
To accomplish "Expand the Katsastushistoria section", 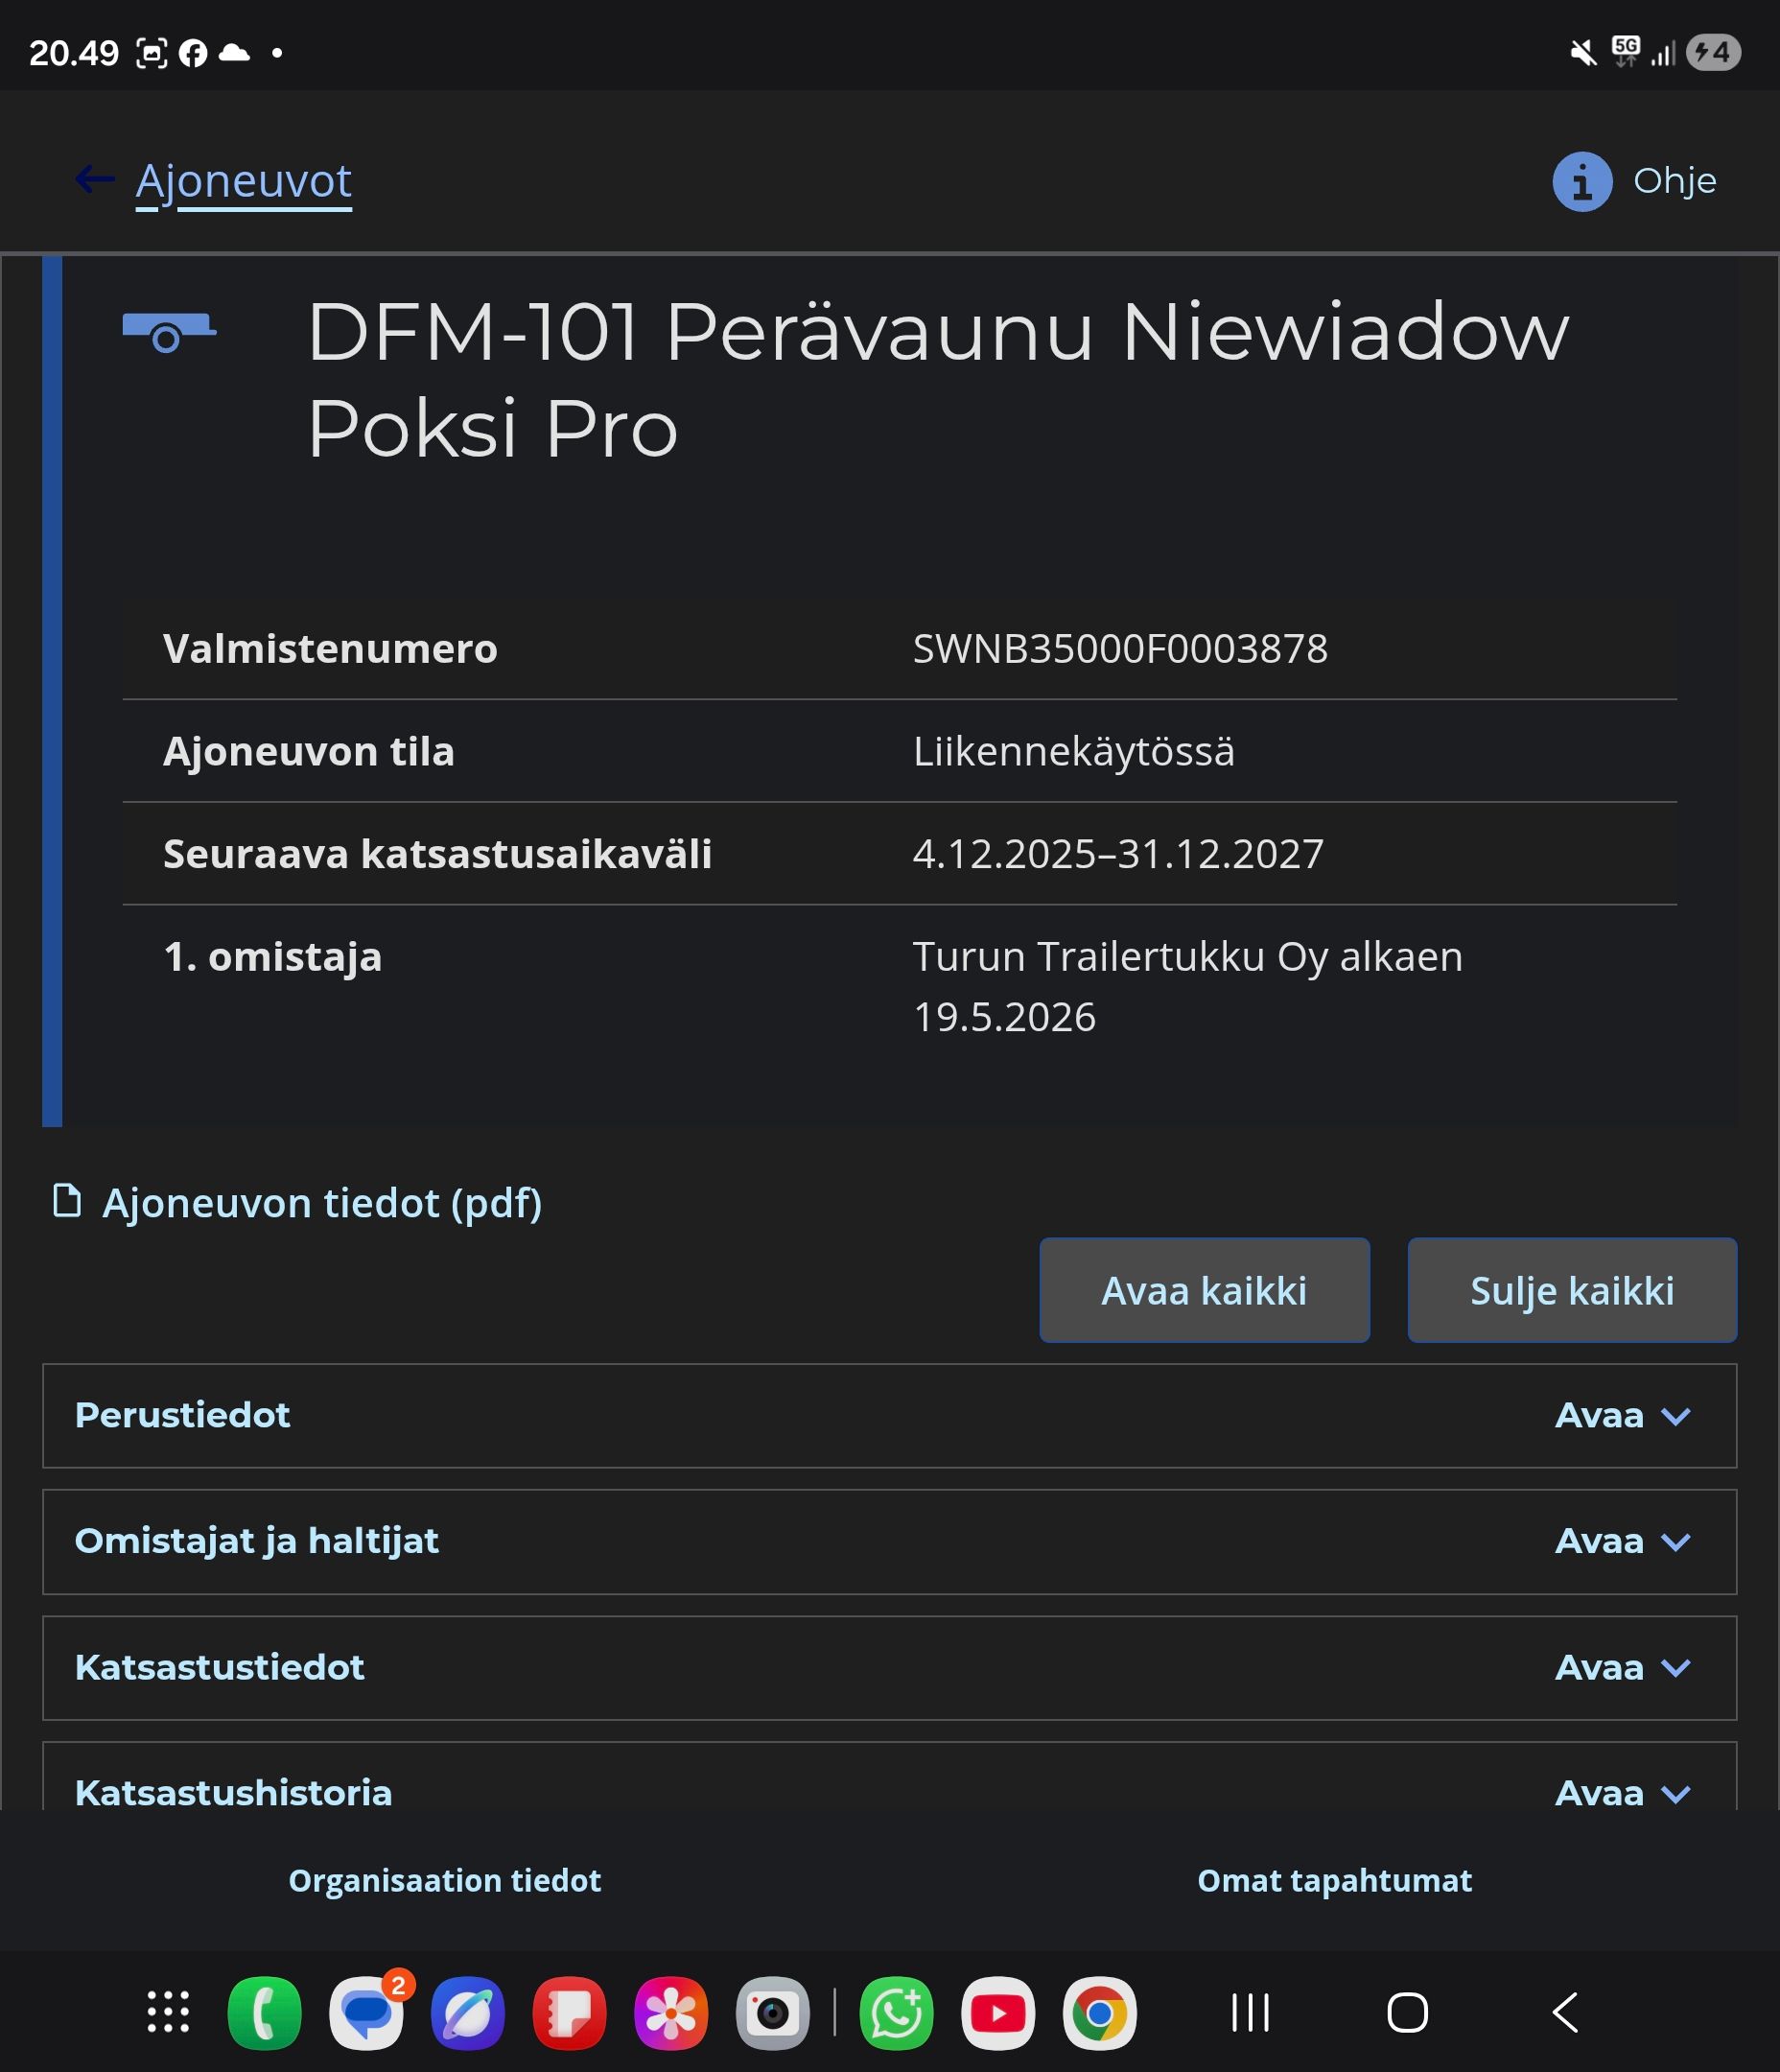I will 889,1776.
